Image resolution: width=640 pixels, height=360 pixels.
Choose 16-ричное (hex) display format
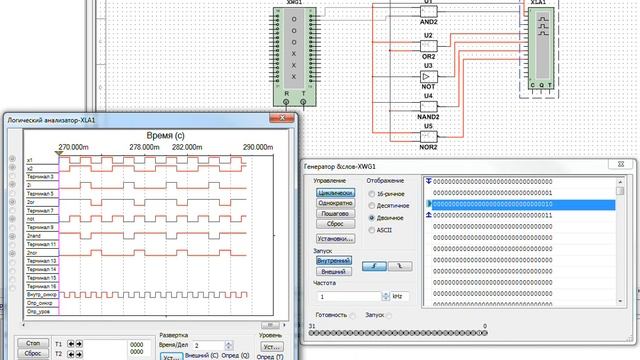click(371, 194)
